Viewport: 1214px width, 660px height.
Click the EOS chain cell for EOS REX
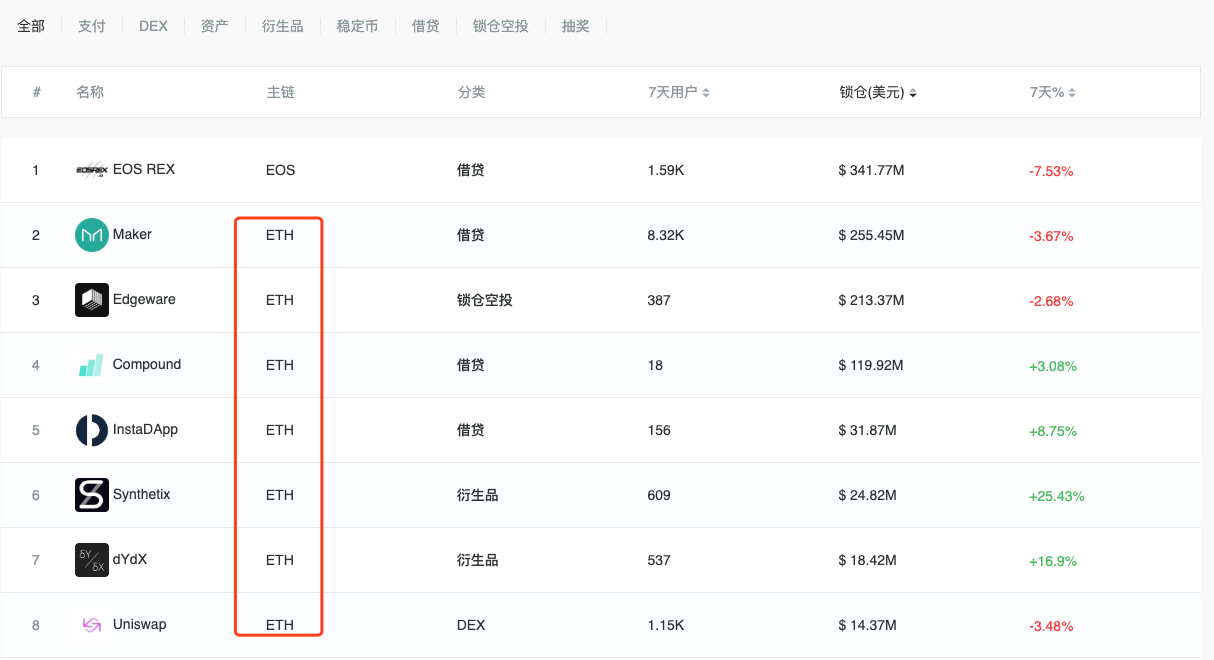pyautogui.click(x=281, y=170)
